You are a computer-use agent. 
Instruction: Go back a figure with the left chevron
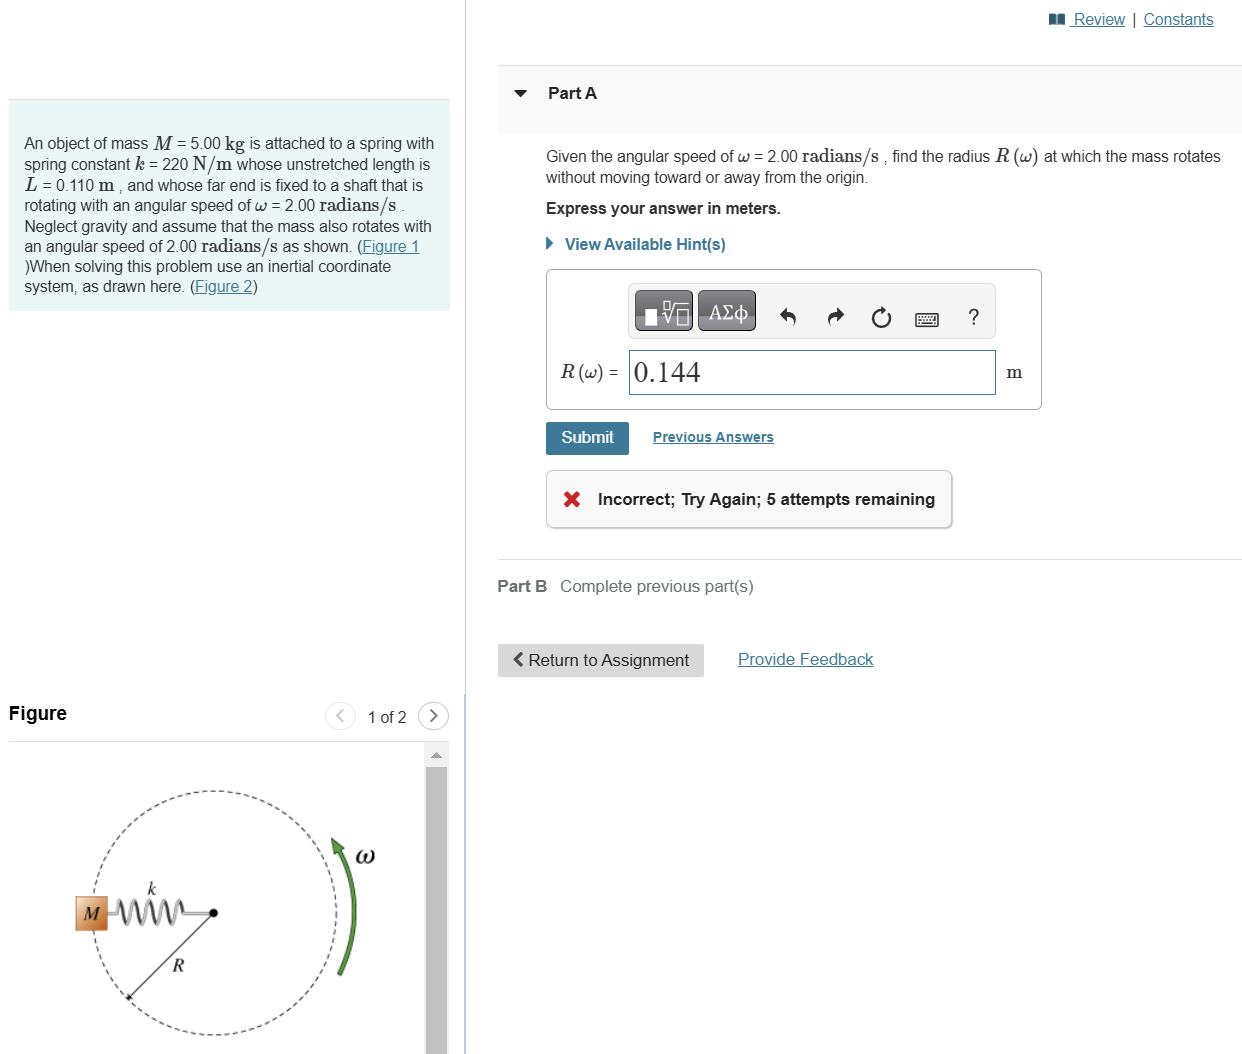coord(340,716)
